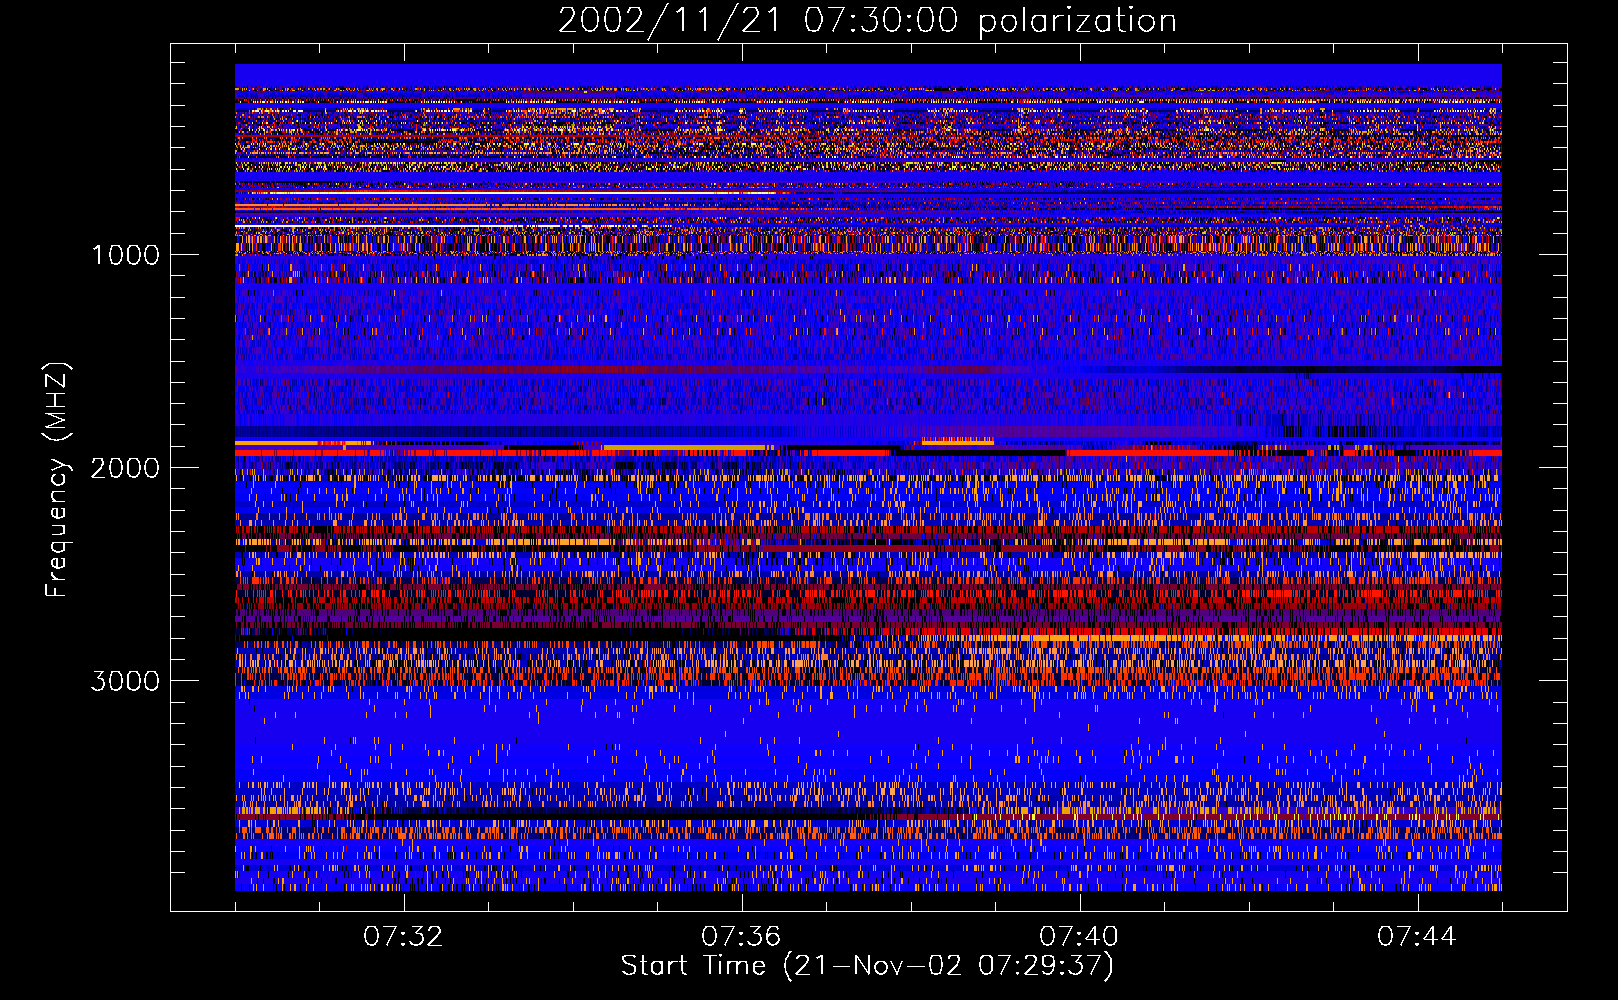The height and width of the screenshot is (1000, 1618).
Task: Click the 1000 frequency tick label
Action: (125, 255)
